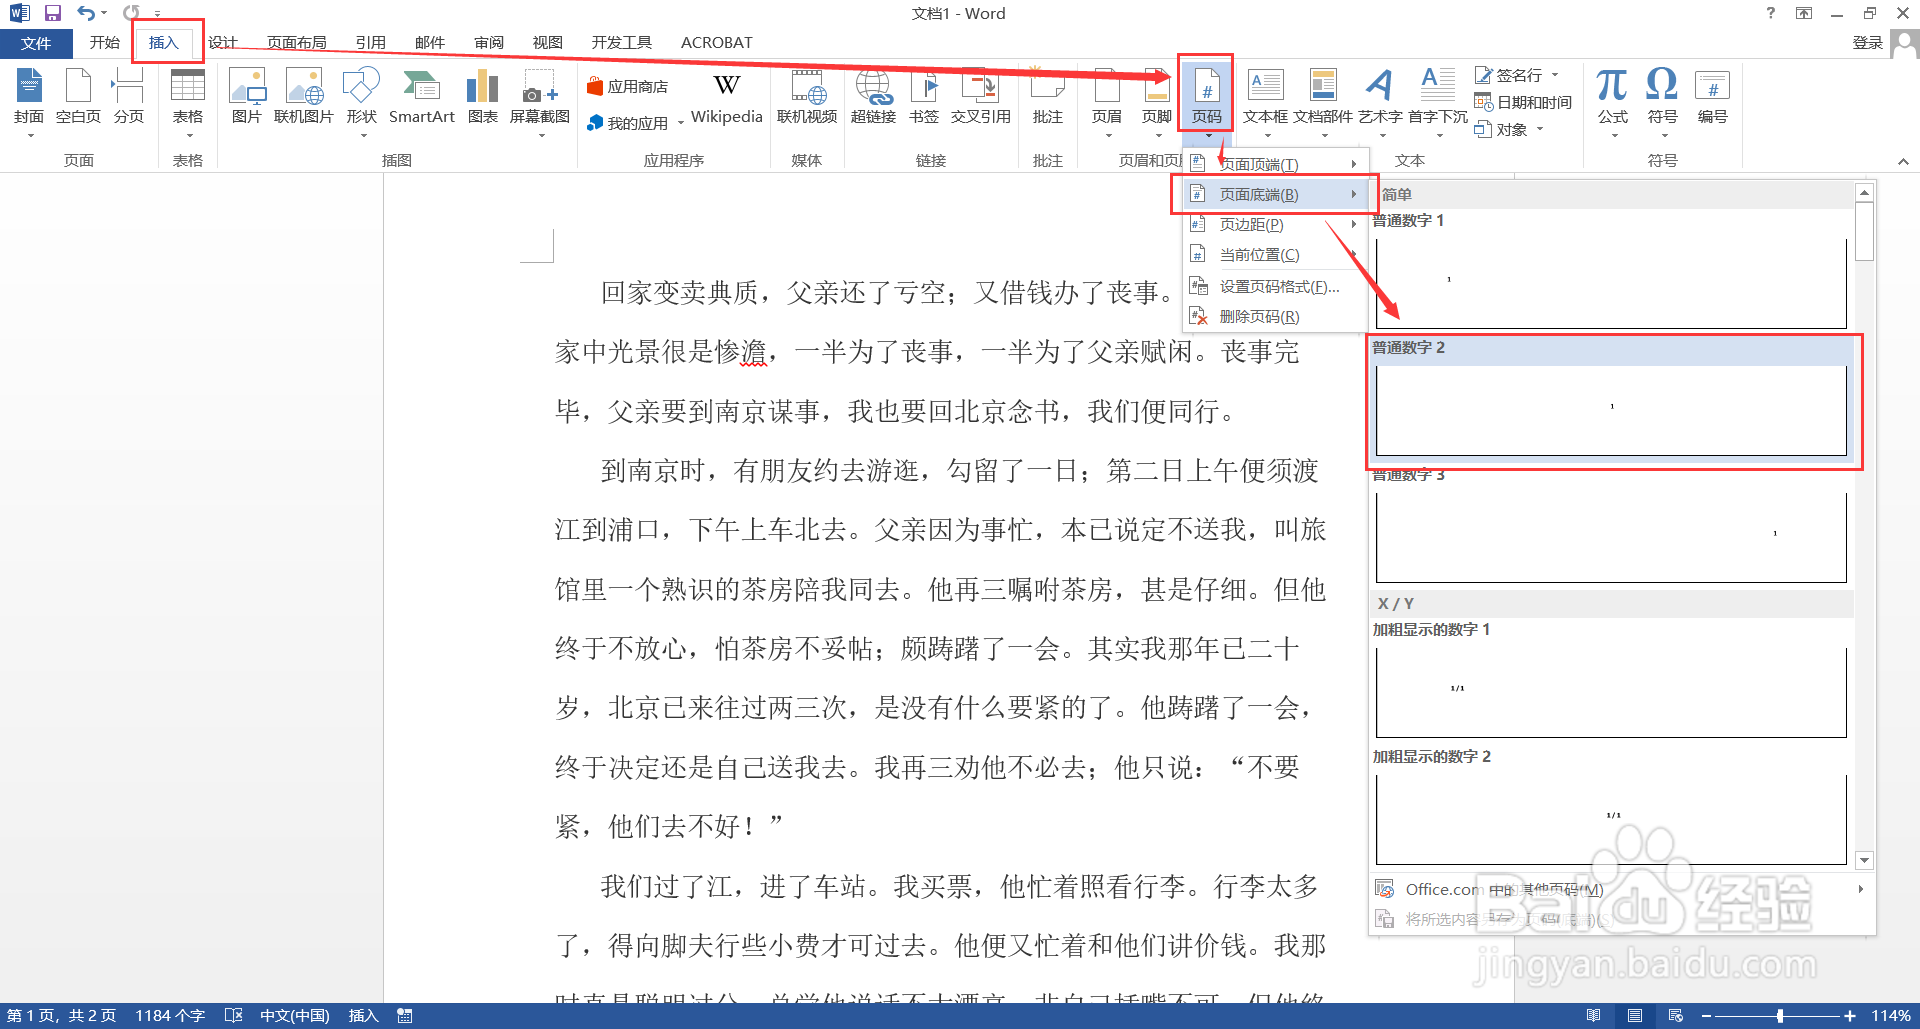Image resolution: width=1920 pixels, height=1029 pixels.
Task: Insert Date and Time (日期和时间)
Action: point(1523,102)
